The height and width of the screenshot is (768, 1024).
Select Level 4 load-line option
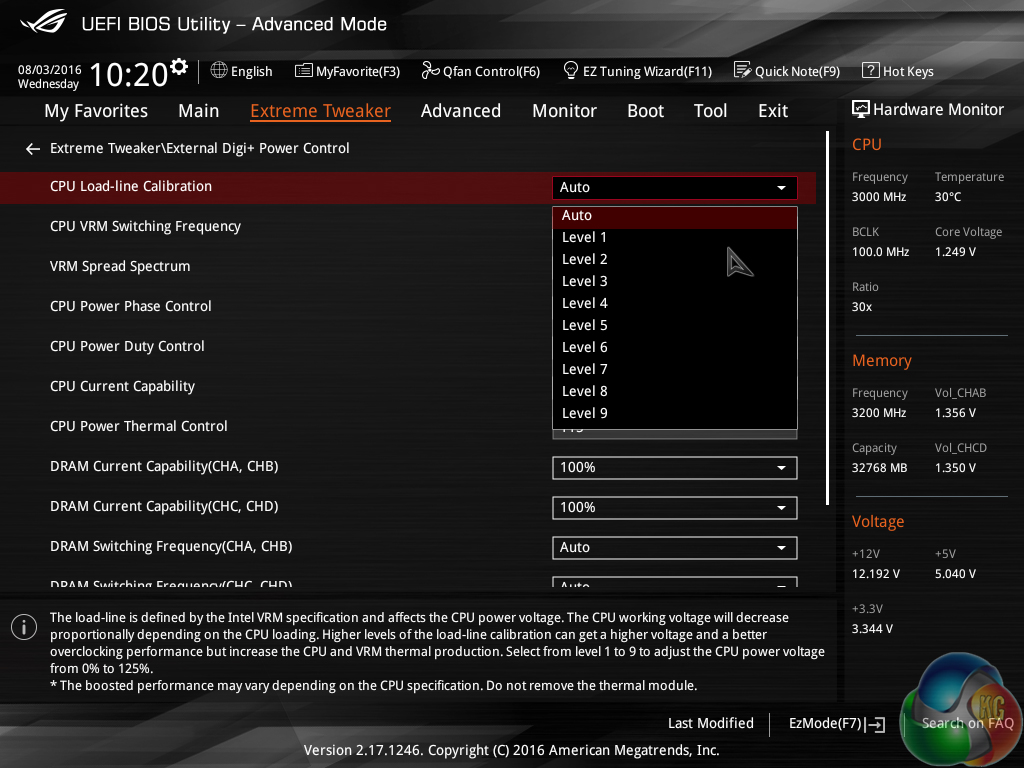[675, 304]
